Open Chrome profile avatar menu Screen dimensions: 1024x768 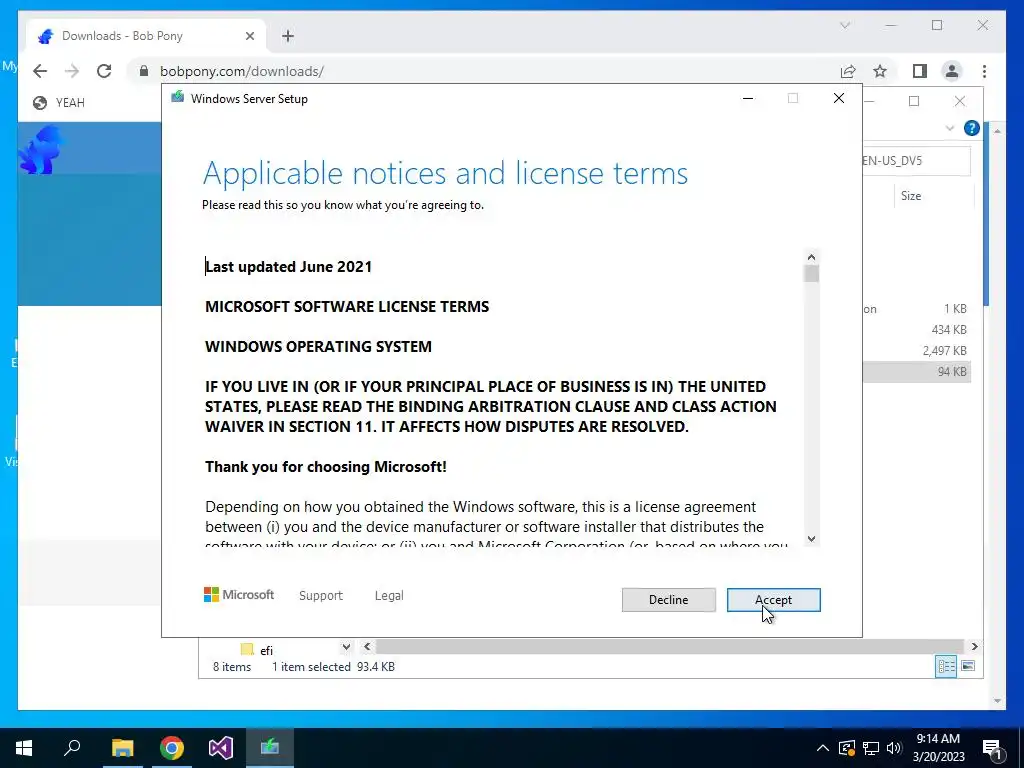[952, 71]
